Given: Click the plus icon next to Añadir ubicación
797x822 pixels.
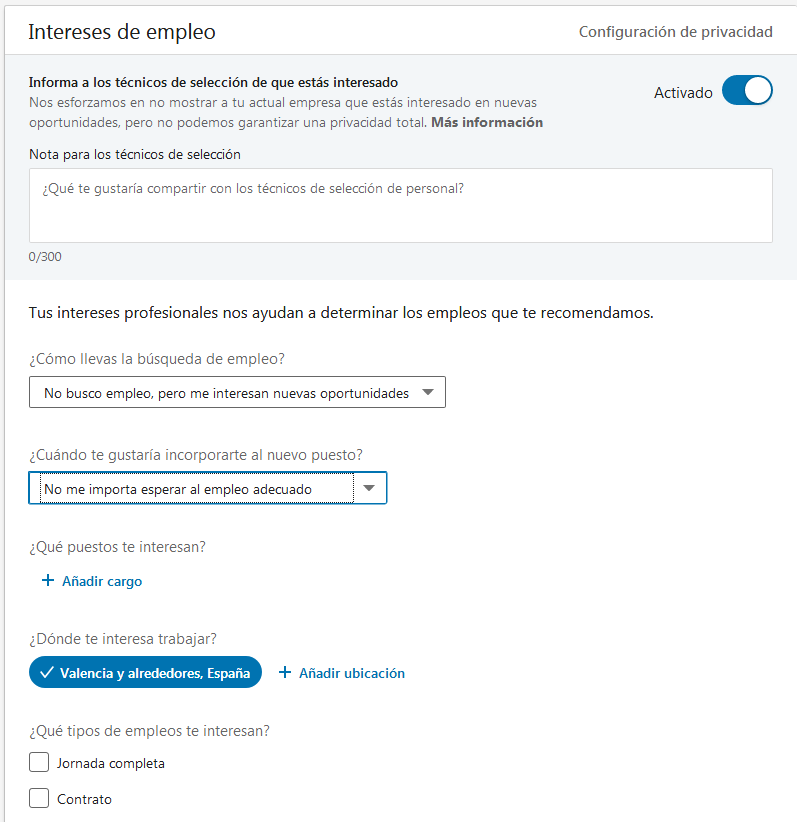Looking at the screenshot, I should [288, 672].
